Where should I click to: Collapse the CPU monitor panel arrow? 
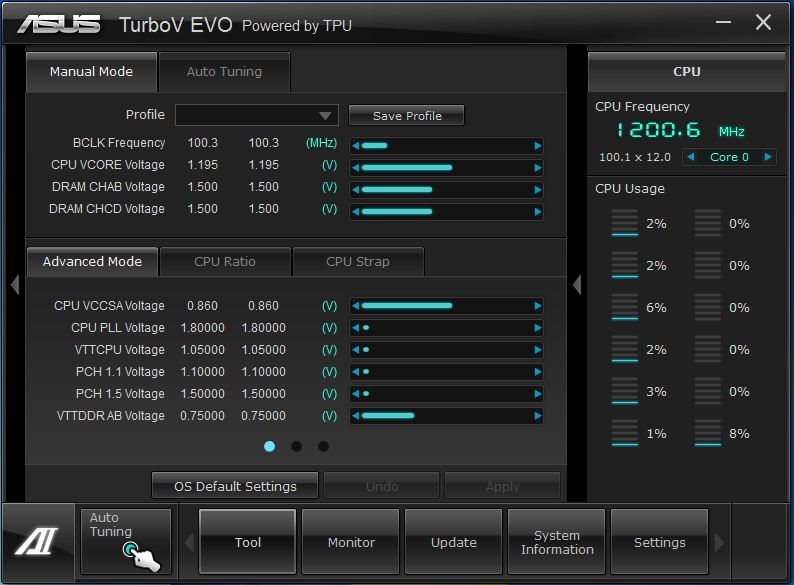(x=577, y=285)
